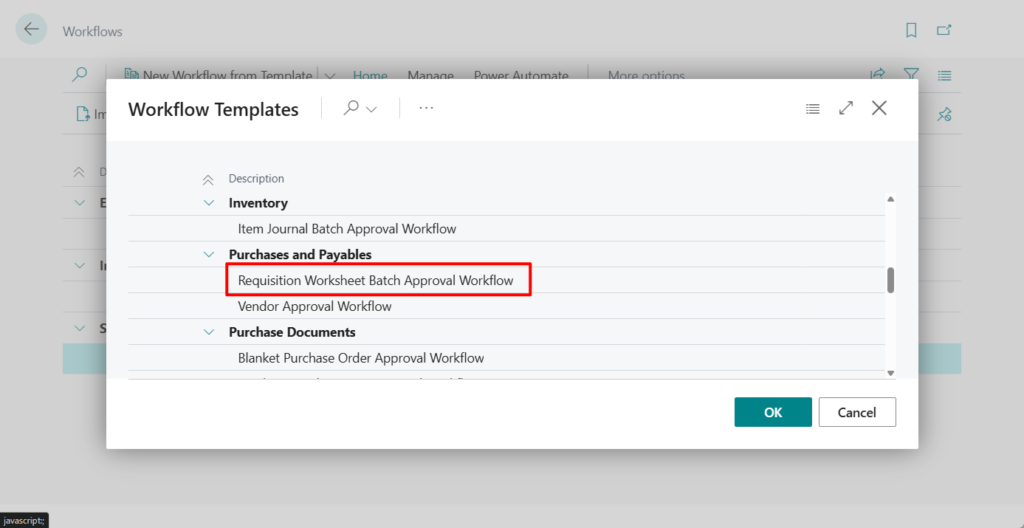Select Vendor Approval Workflow template

click(x=314, y=307)
